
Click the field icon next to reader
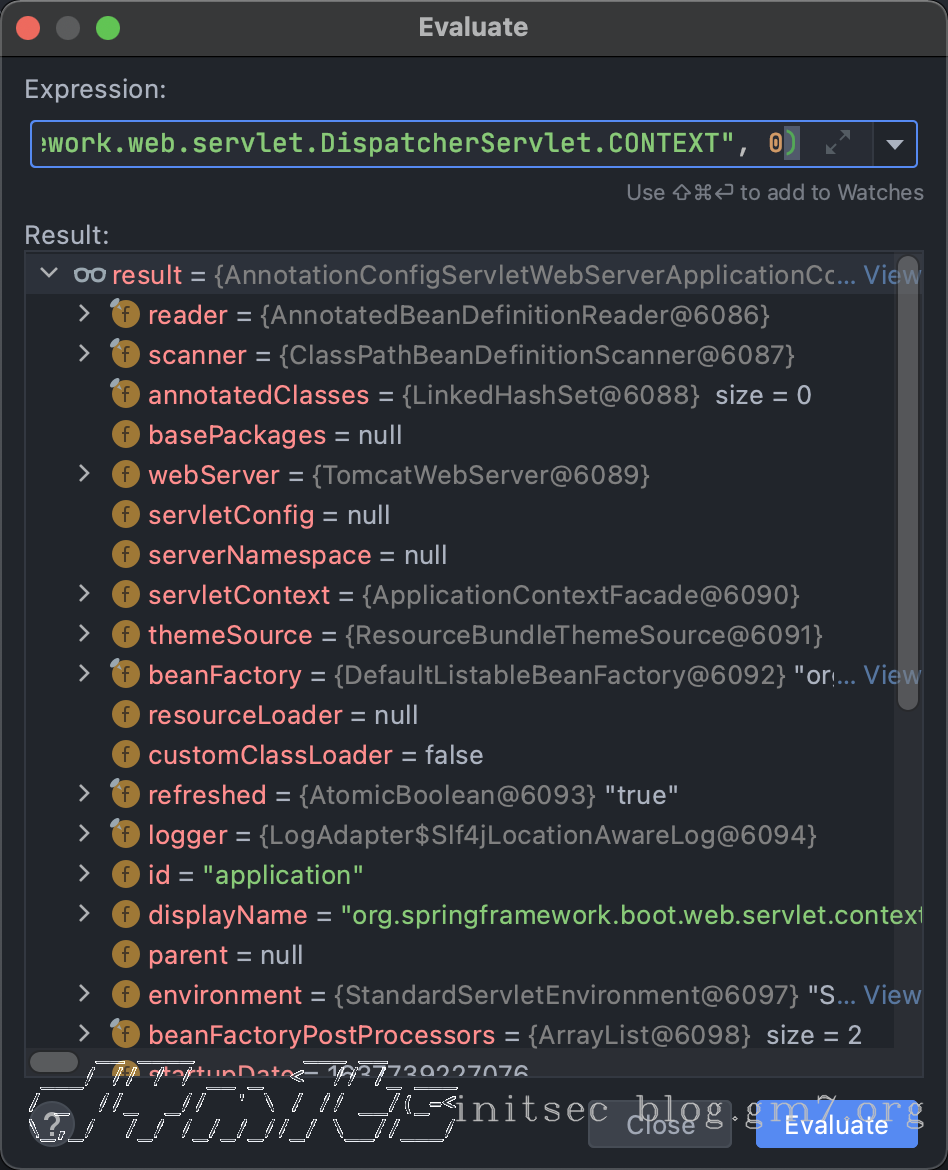pyautogui.click(x=125, y=315)
